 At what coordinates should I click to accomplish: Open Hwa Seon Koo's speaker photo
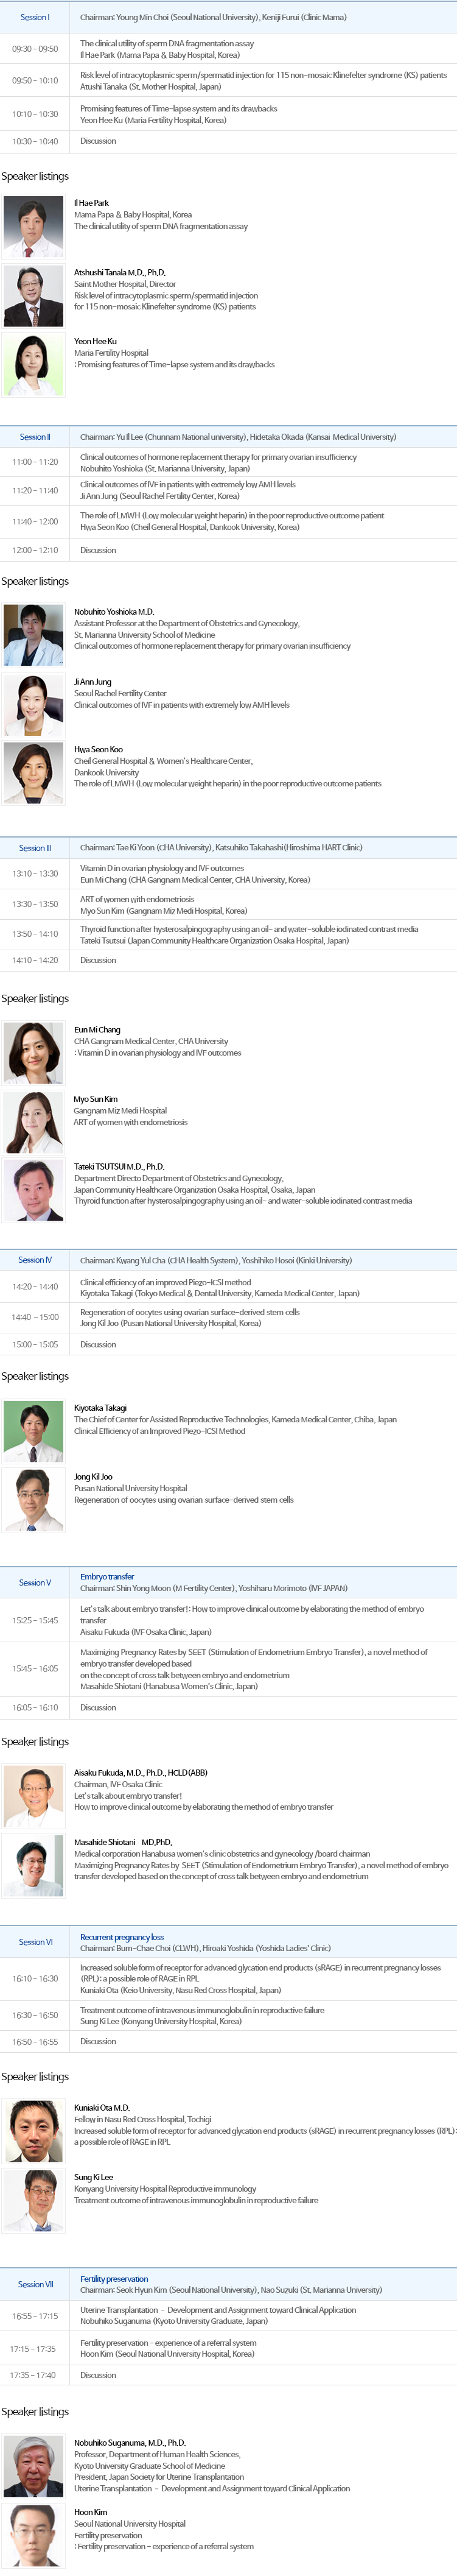click(34, 773)
